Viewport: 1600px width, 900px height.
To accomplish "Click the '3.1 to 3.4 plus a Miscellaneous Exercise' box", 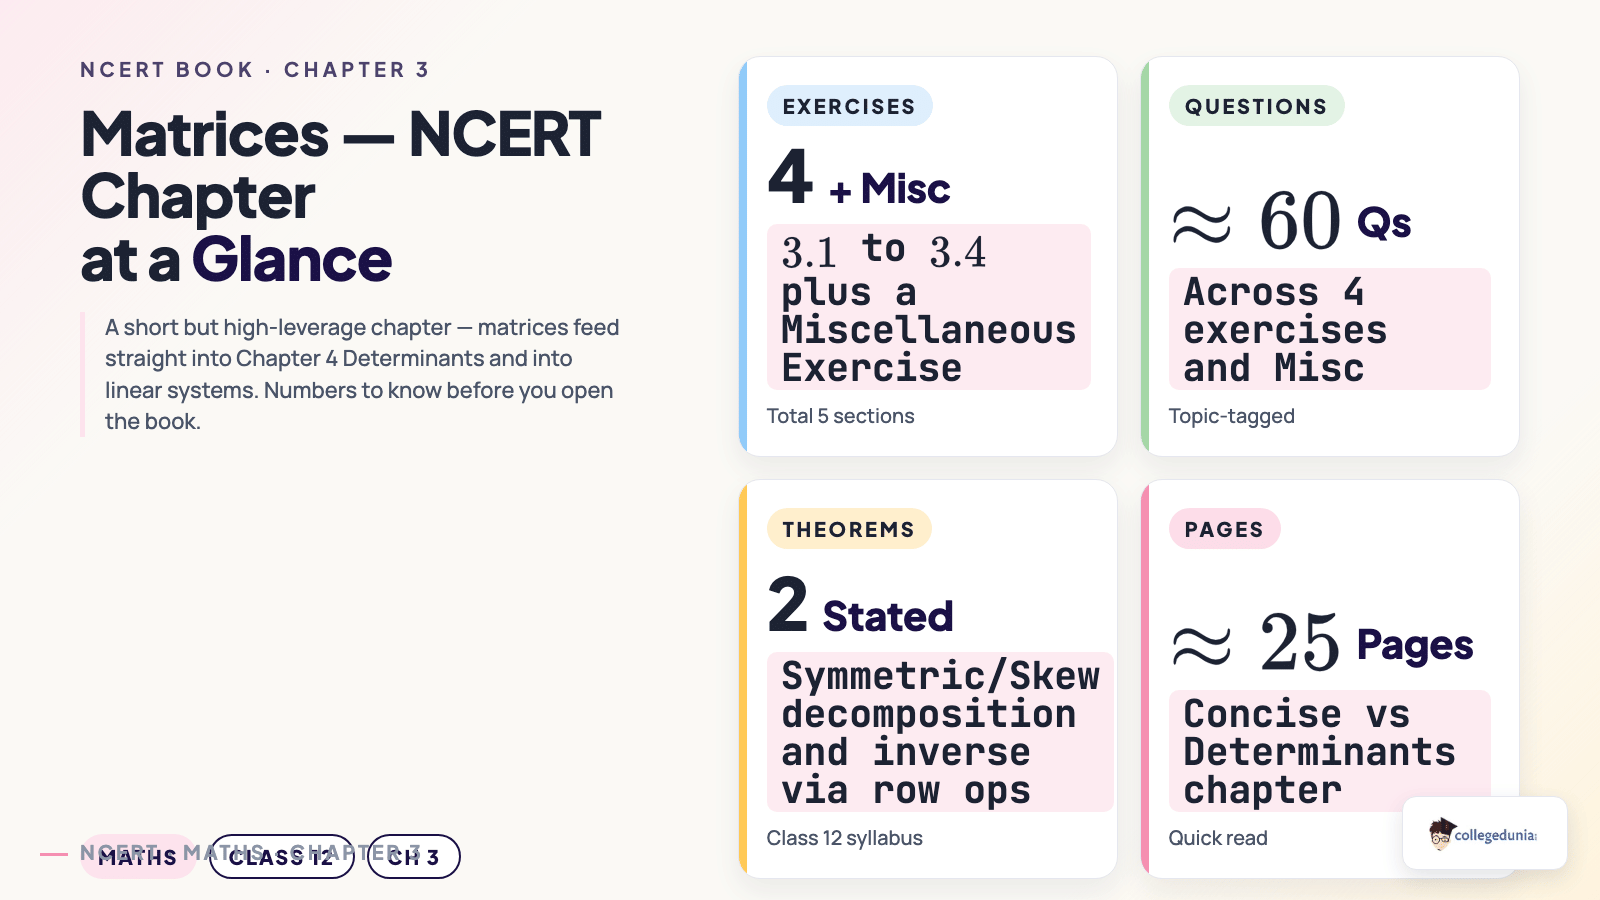I will (929, 307).
